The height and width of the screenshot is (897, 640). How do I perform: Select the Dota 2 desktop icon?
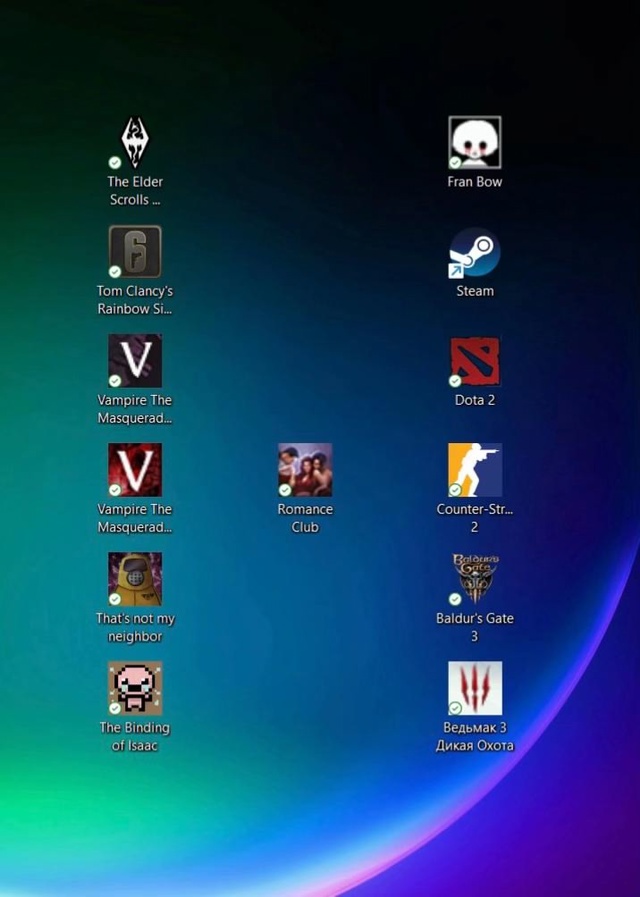(475, 362)
